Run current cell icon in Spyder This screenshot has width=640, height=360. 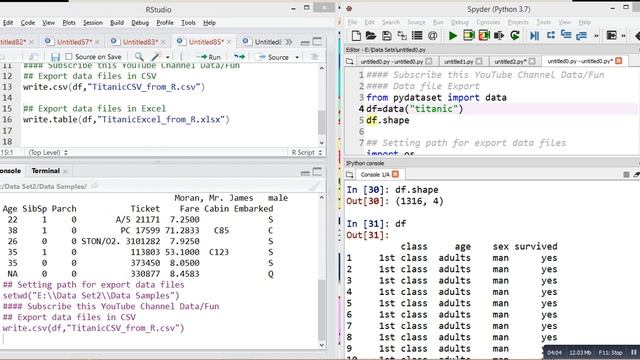click(468, 36)
